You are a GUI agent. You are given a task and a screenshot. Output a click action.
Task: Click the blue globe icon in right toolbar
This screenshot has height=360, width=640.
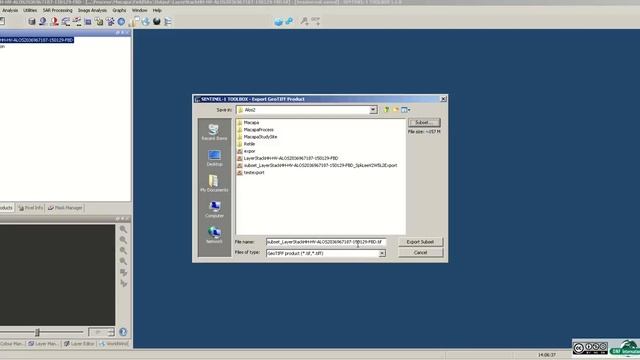pyautogui.click(x=278, y=22)
